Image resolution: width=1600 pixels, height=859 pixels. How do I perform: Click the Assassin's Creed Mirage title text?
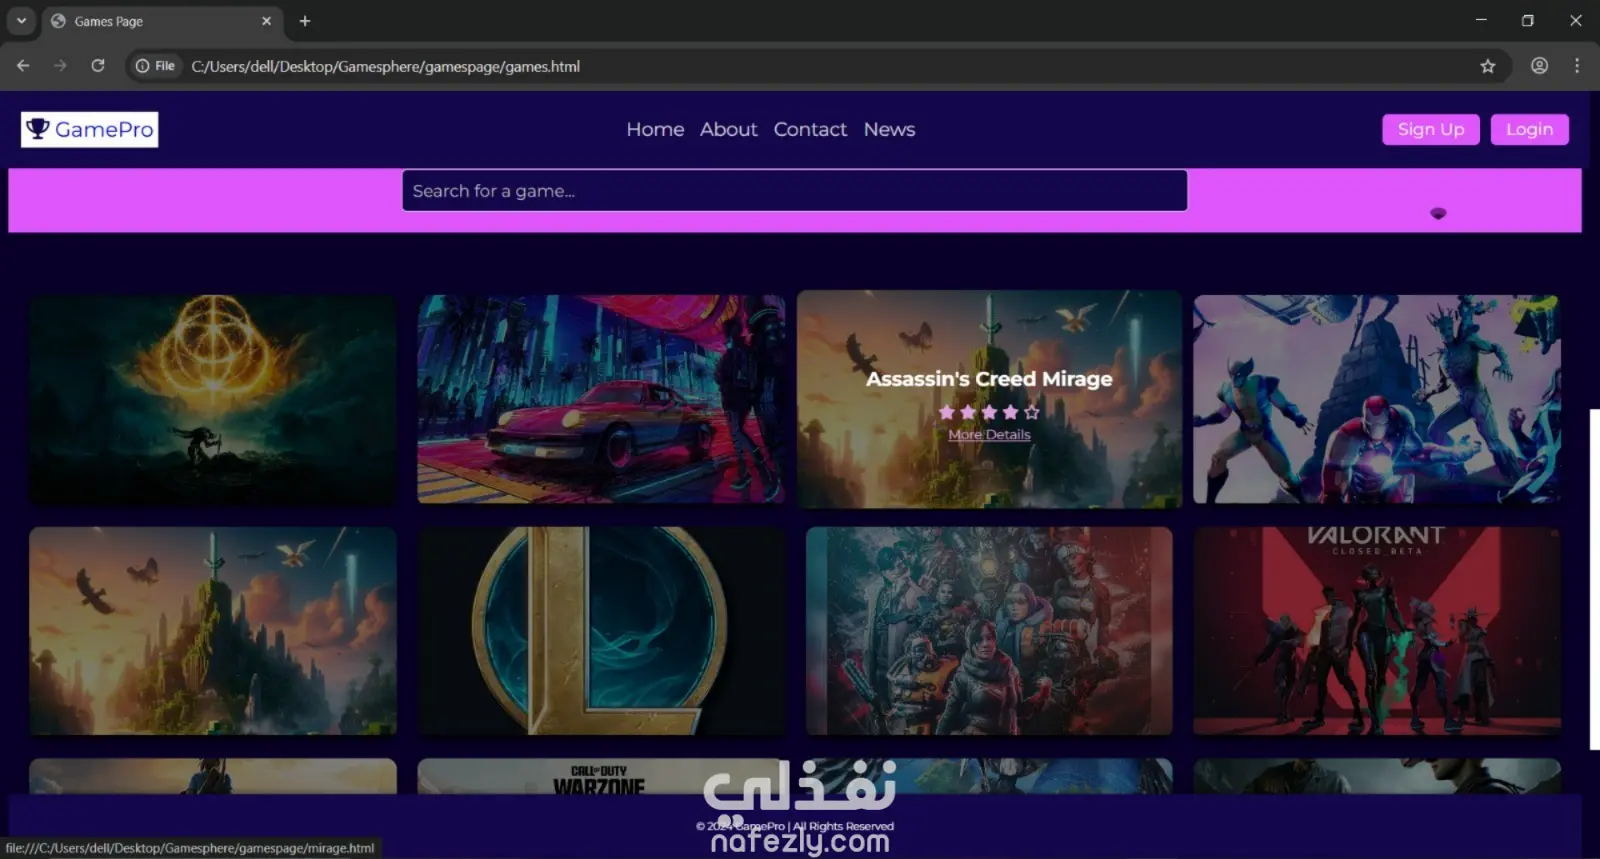989,379
